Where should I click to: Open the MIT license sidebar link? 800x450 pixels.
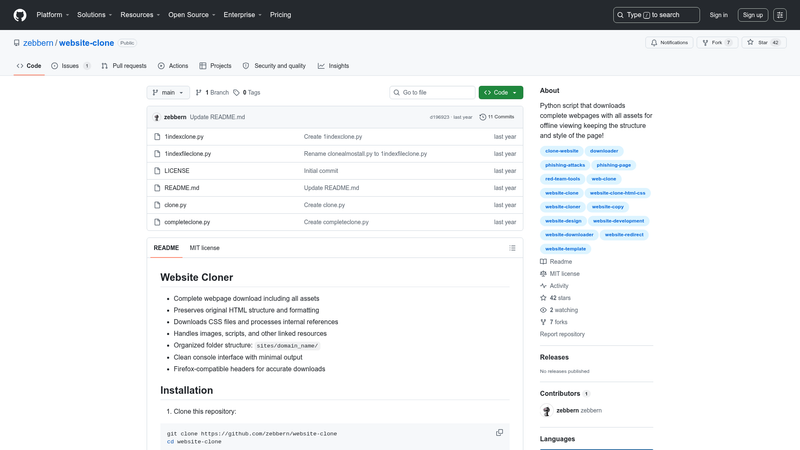pyautogui.click(x=560, y=274)
